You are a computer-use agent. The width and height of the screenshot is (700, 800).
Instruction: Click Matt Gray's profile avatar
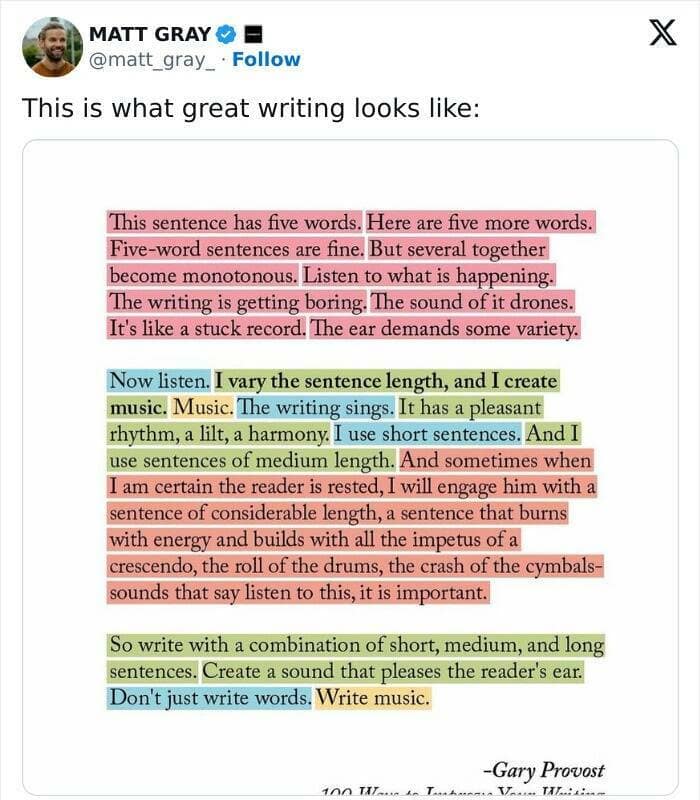pyautogui.click(x=52, y=46)
